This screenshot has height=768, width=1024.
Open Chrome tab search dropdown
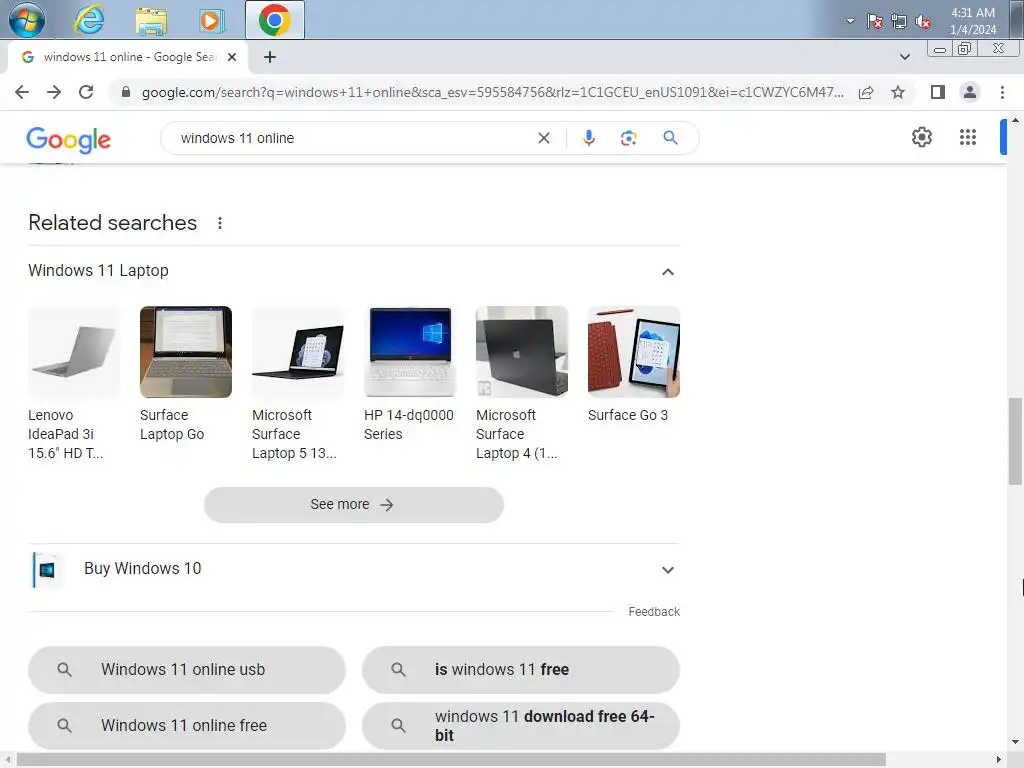click(904, 57)
